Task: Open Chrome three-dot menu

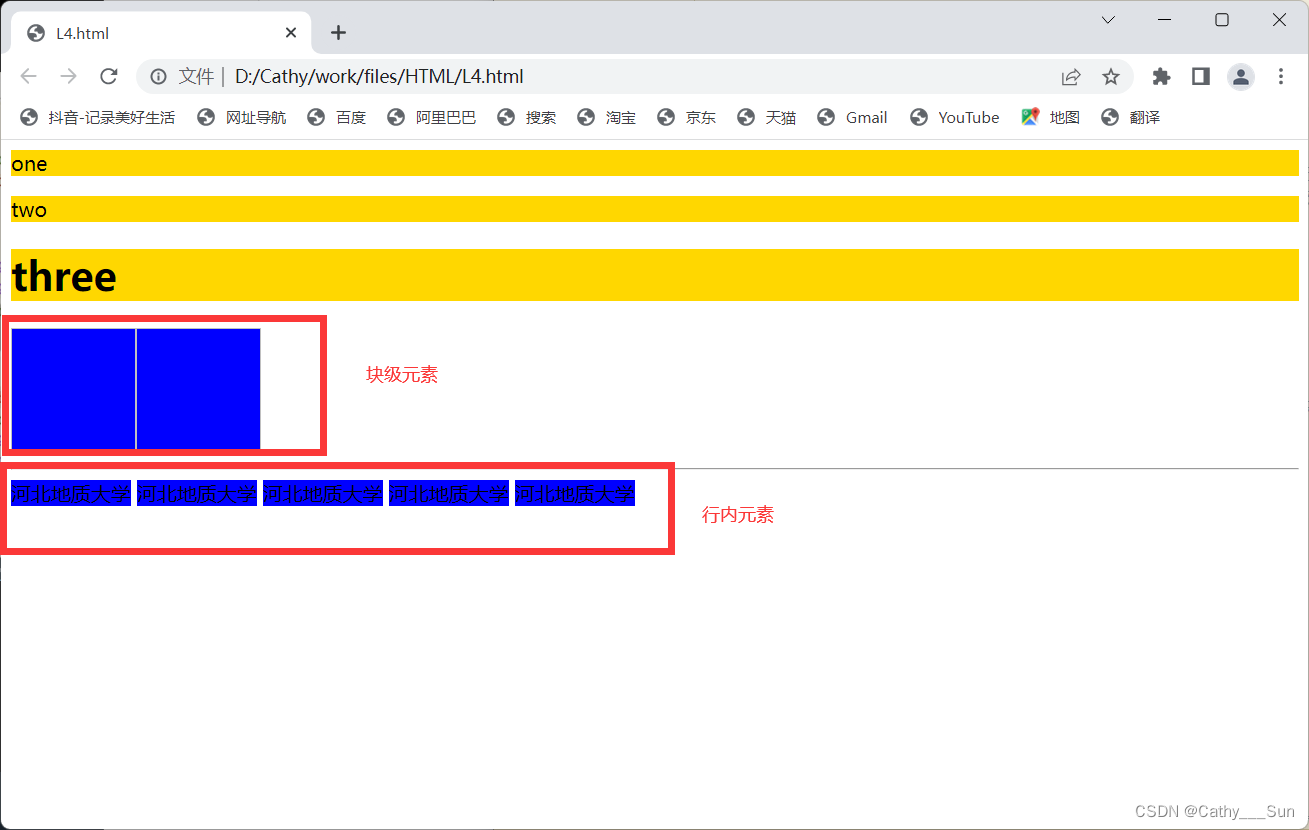Action: (x=1281, y=77)
